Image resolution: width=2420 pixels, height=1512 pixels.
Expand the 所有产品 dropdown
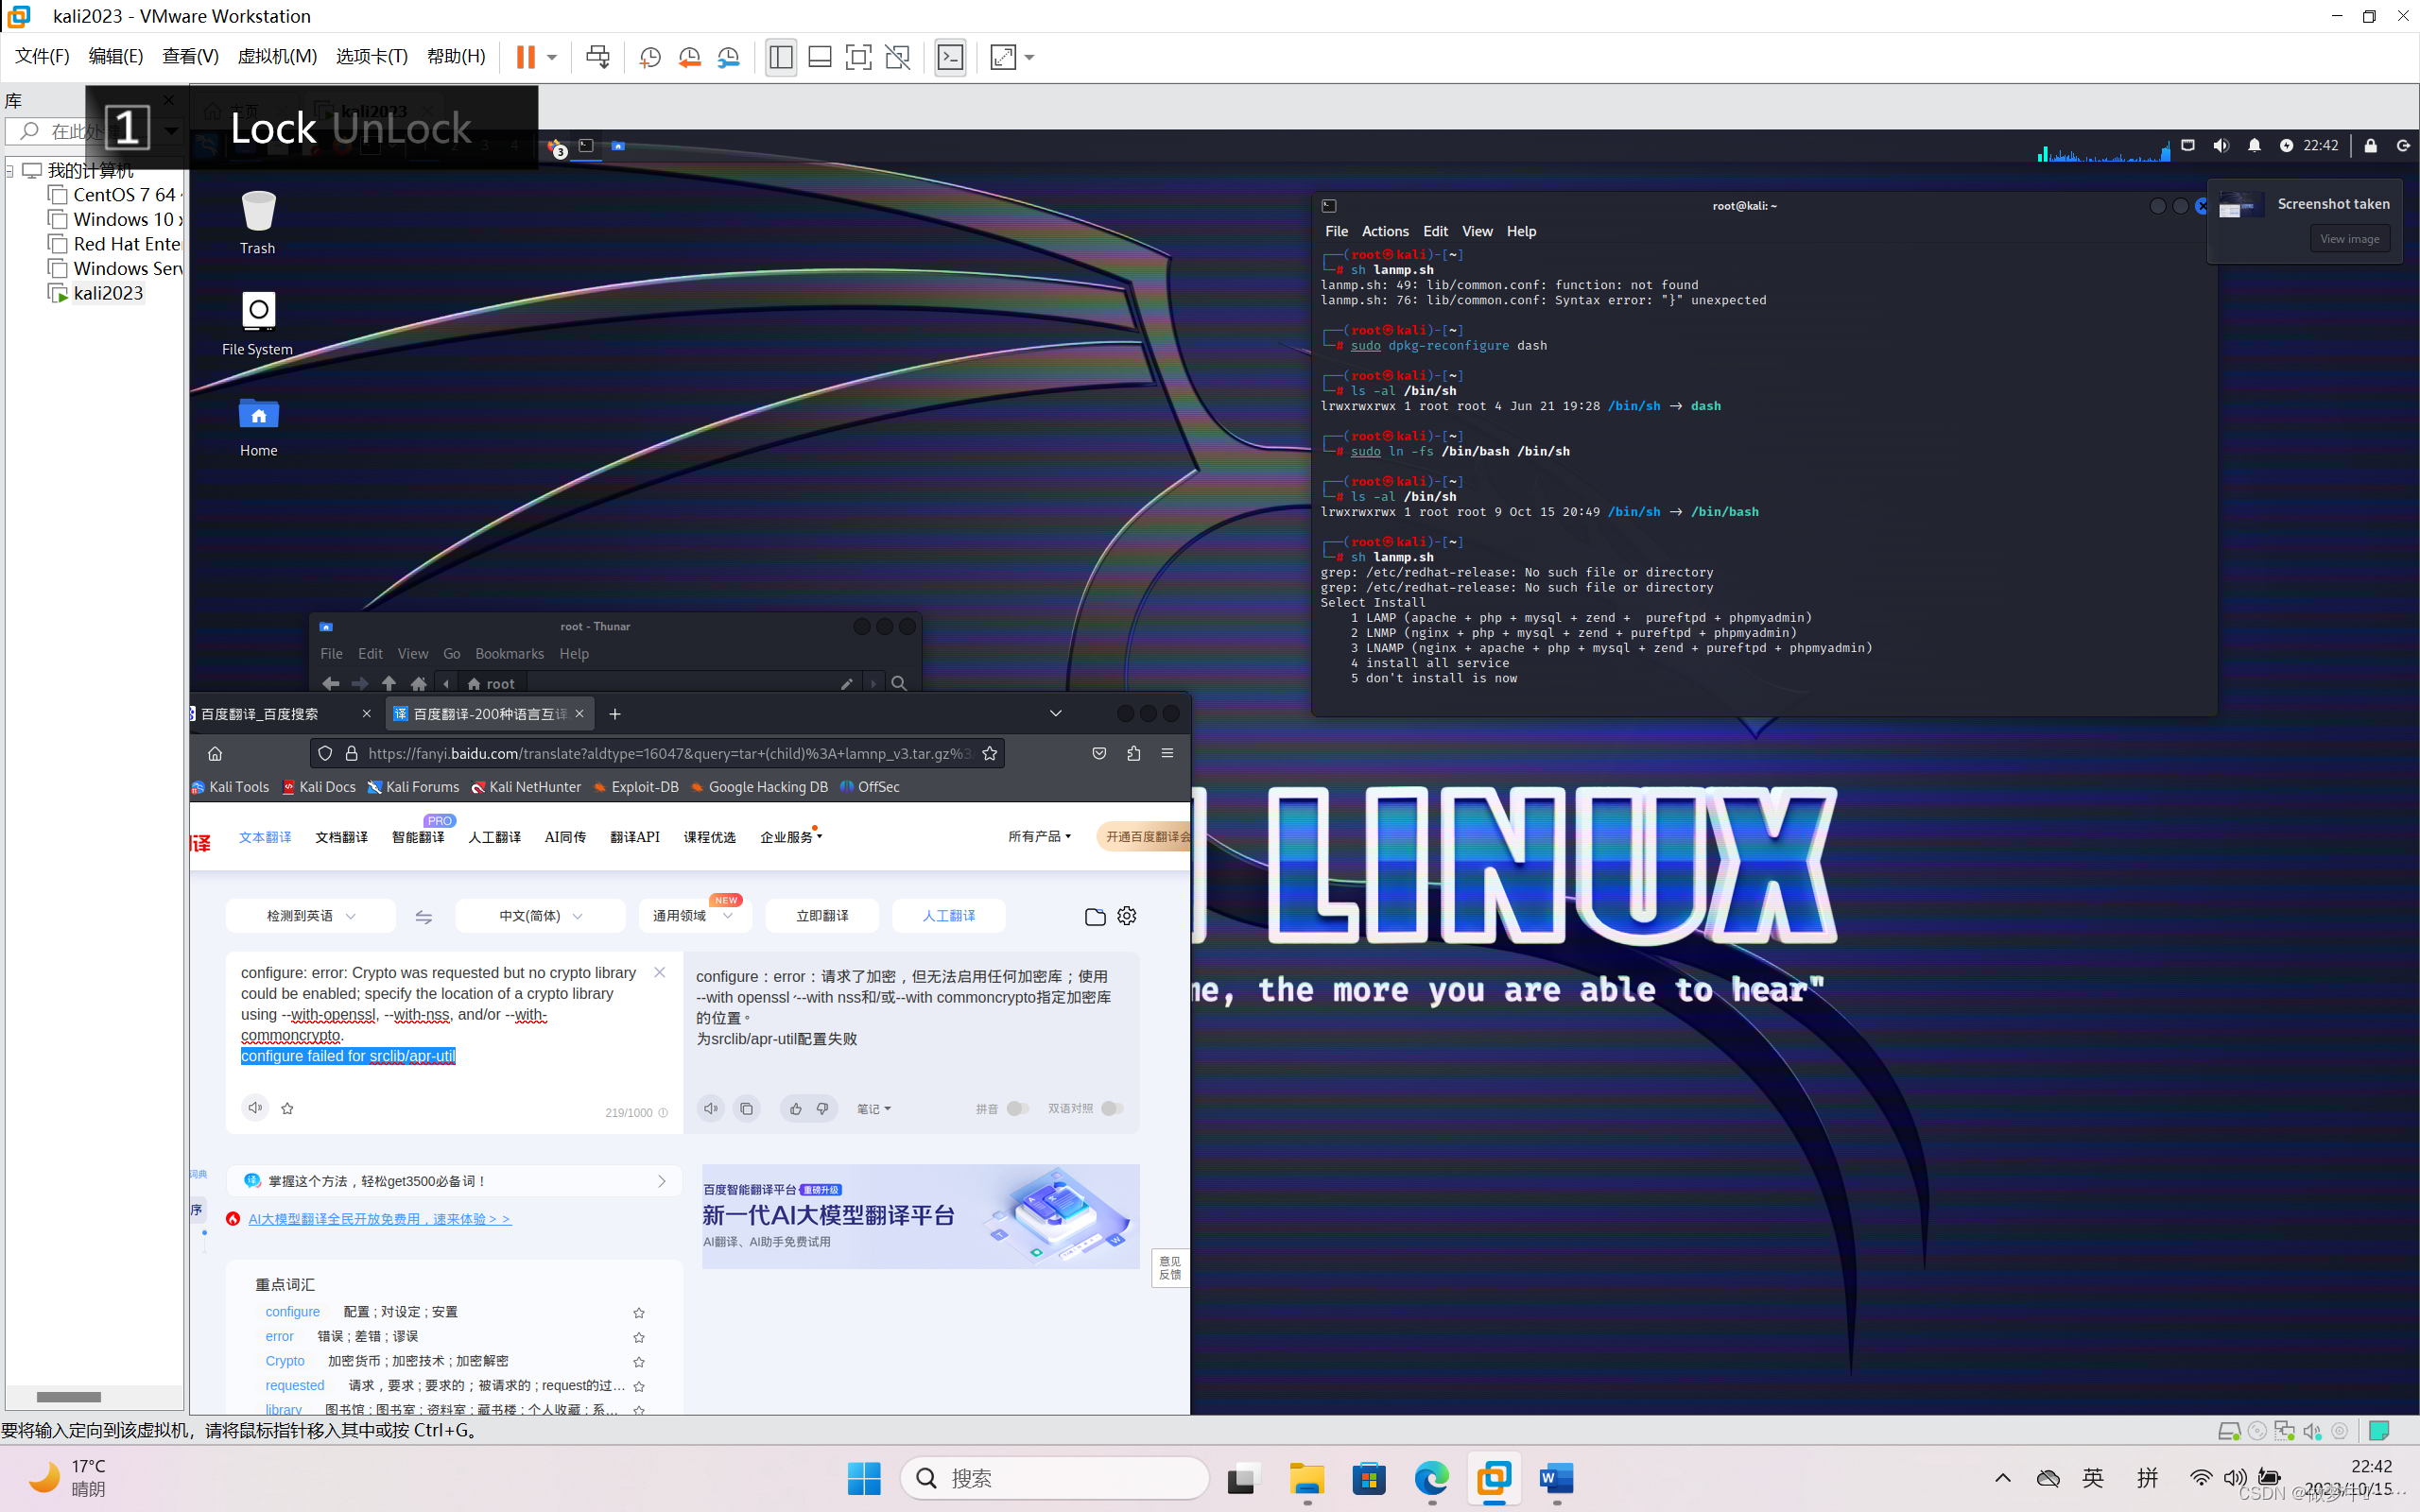coord(1040,836)
